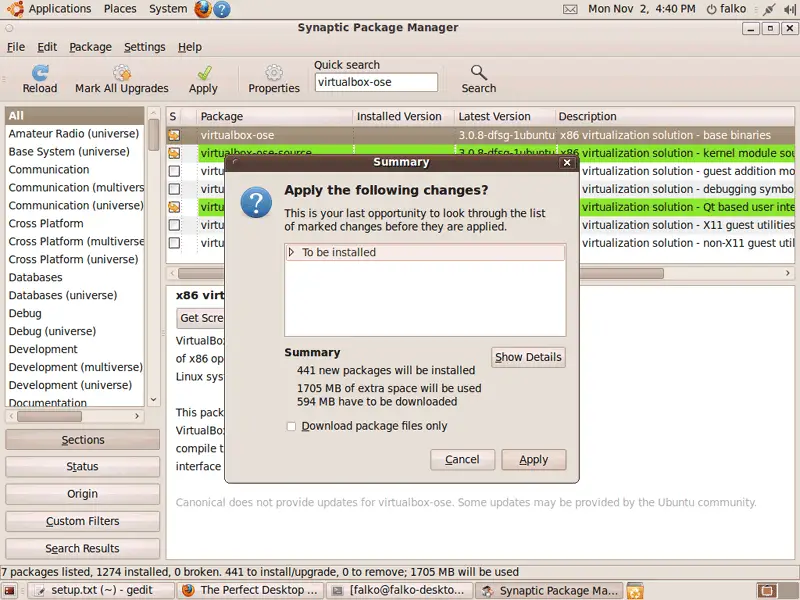Click Apply in the Summary dialog
800x600 pixels.
pos(534,460)
